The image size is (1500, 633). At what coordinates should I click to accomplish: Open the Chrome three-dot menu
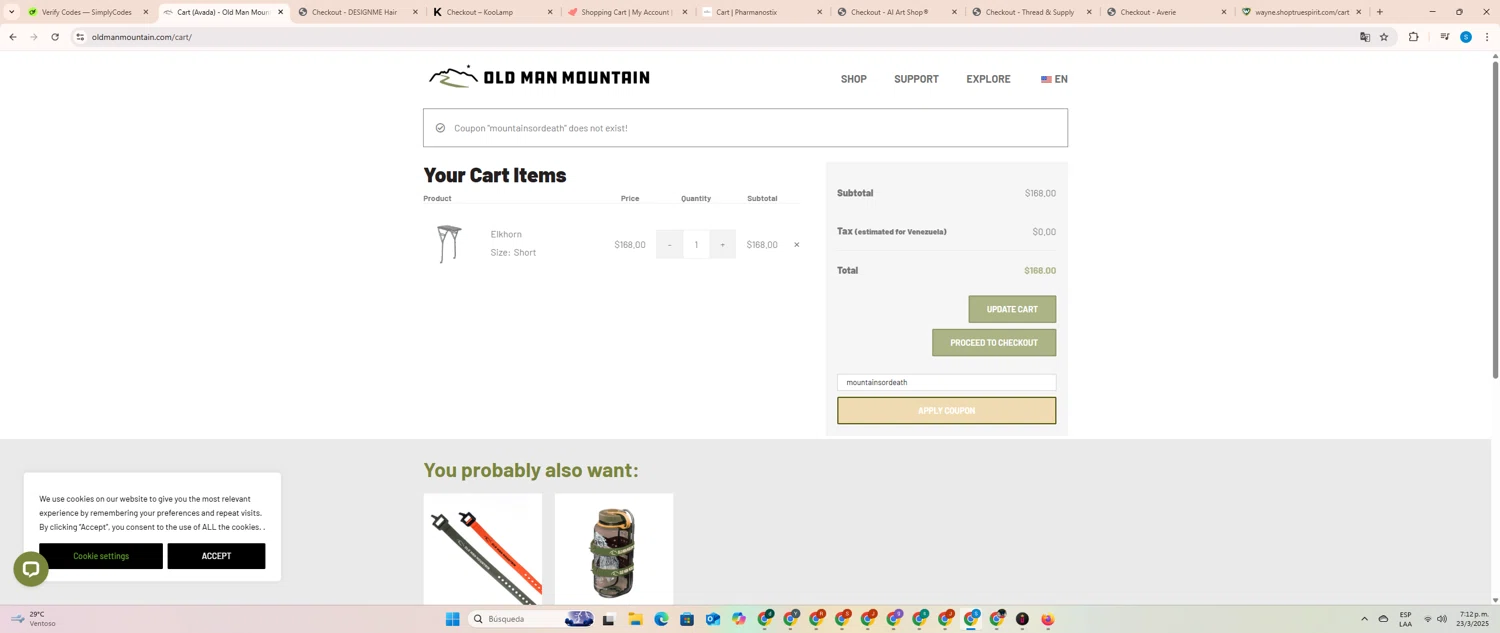pyautogui.click(x=1487, y=37)
